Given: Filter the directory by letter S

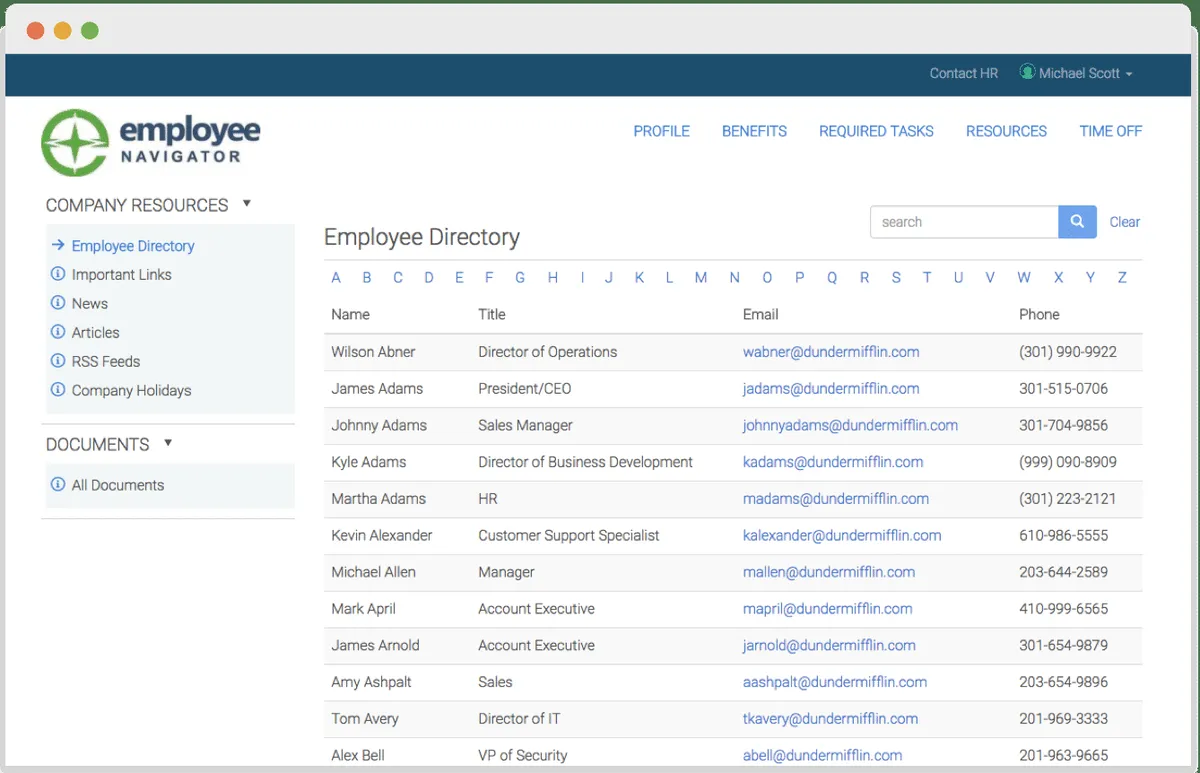Looking at the screenshot, I should click(896, 278).
